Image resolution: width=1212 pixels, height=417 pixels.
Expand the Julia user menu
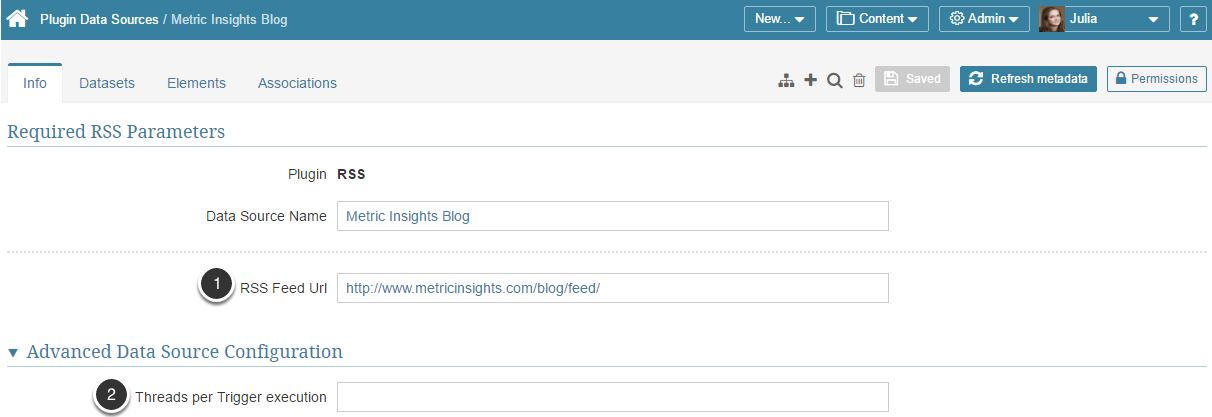(x=1104, y=19)
